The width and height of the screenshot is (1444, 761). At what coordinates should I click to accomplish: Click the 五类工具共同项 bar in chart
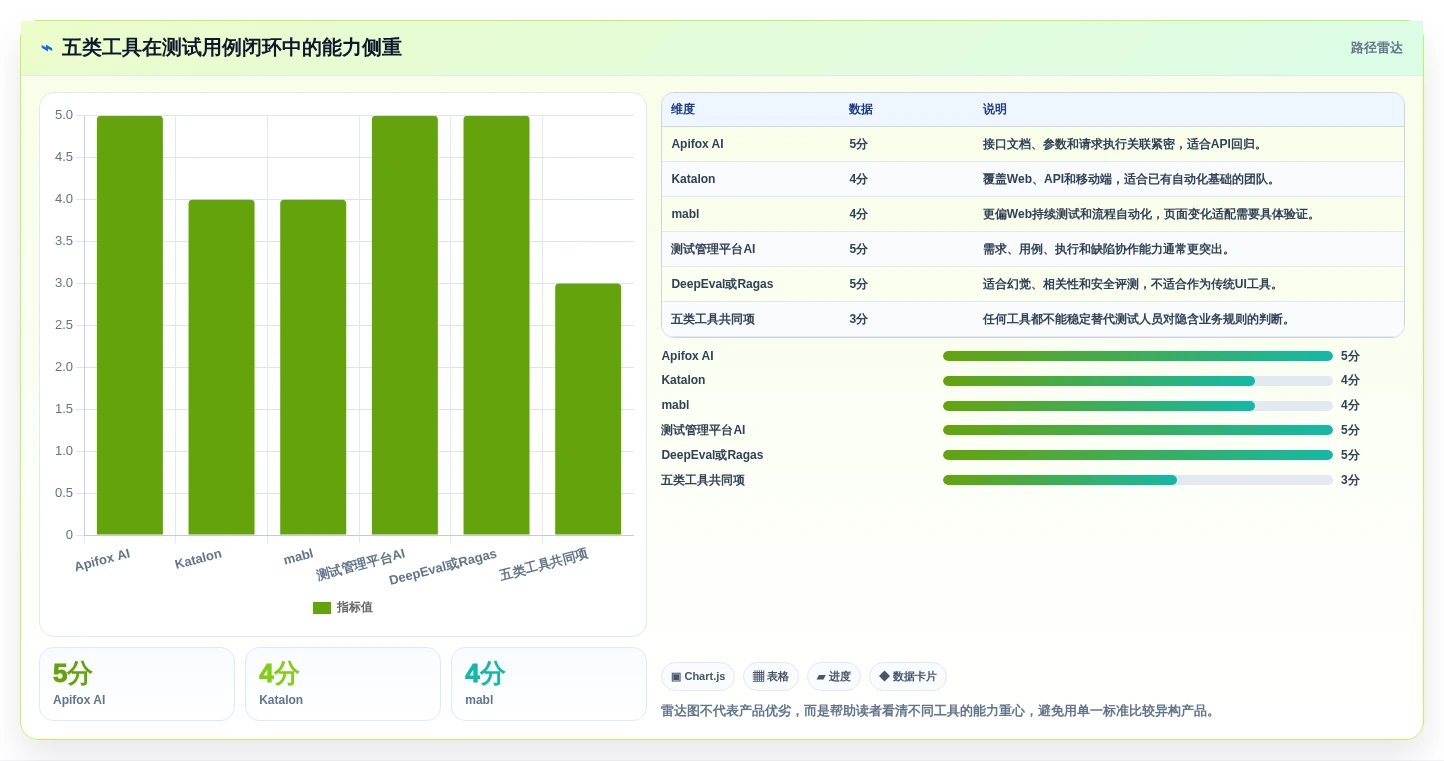pos(588,409)
